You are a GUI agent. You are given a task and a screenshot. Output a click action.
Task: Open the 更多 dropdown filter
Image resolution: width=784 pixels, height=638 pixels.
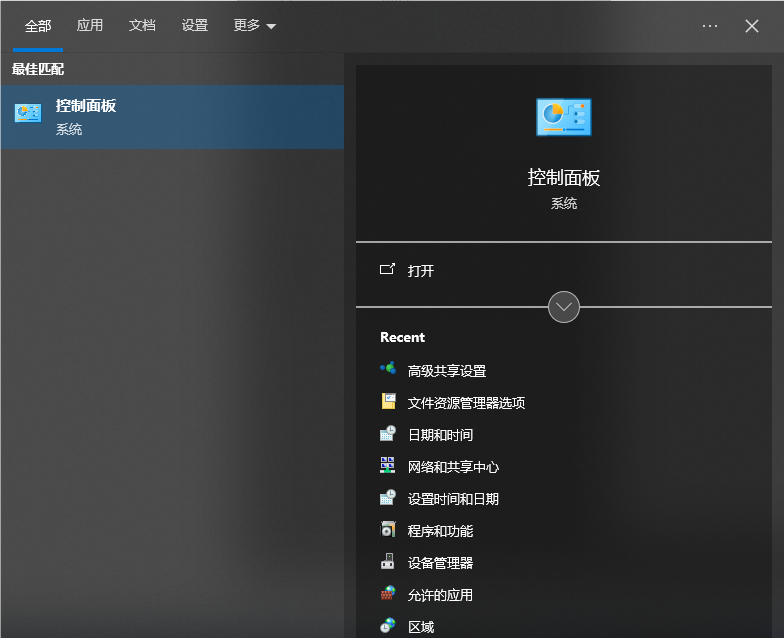click(254, 26)
